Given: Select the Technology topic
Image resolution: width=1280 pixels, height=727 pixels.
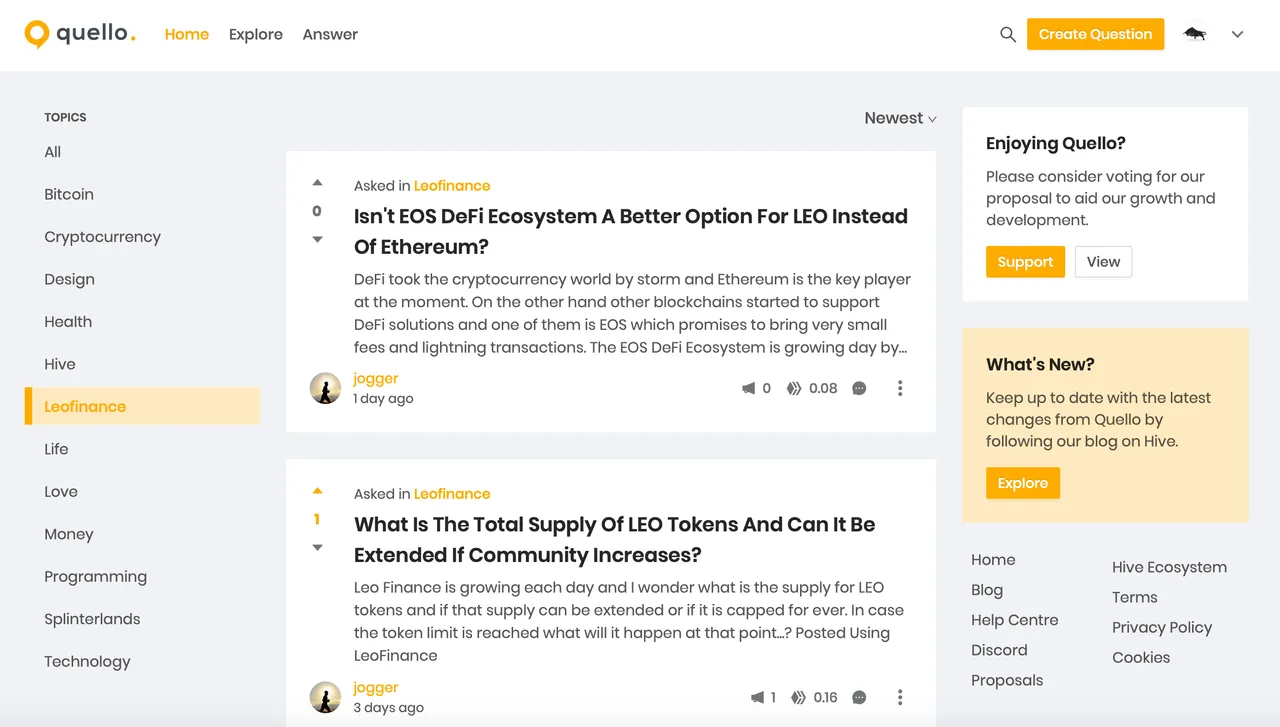Looking at the screenshot, I should (x=87, y=661).
